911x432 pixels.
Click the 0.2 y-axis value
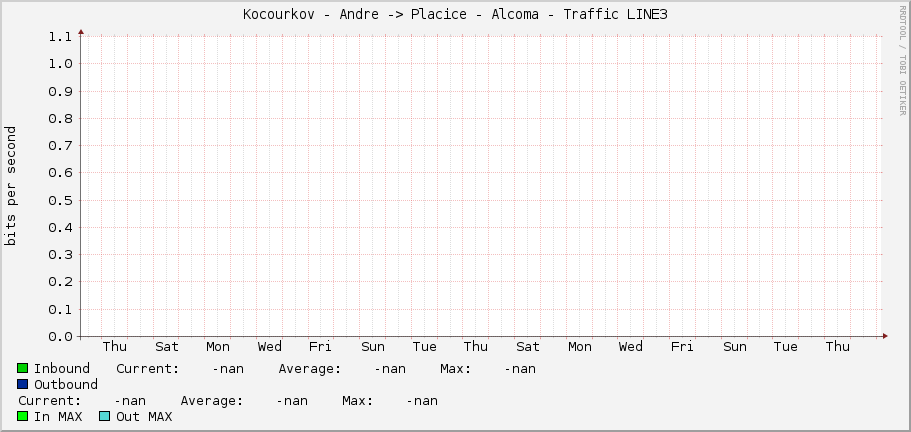tap(60, 282)
